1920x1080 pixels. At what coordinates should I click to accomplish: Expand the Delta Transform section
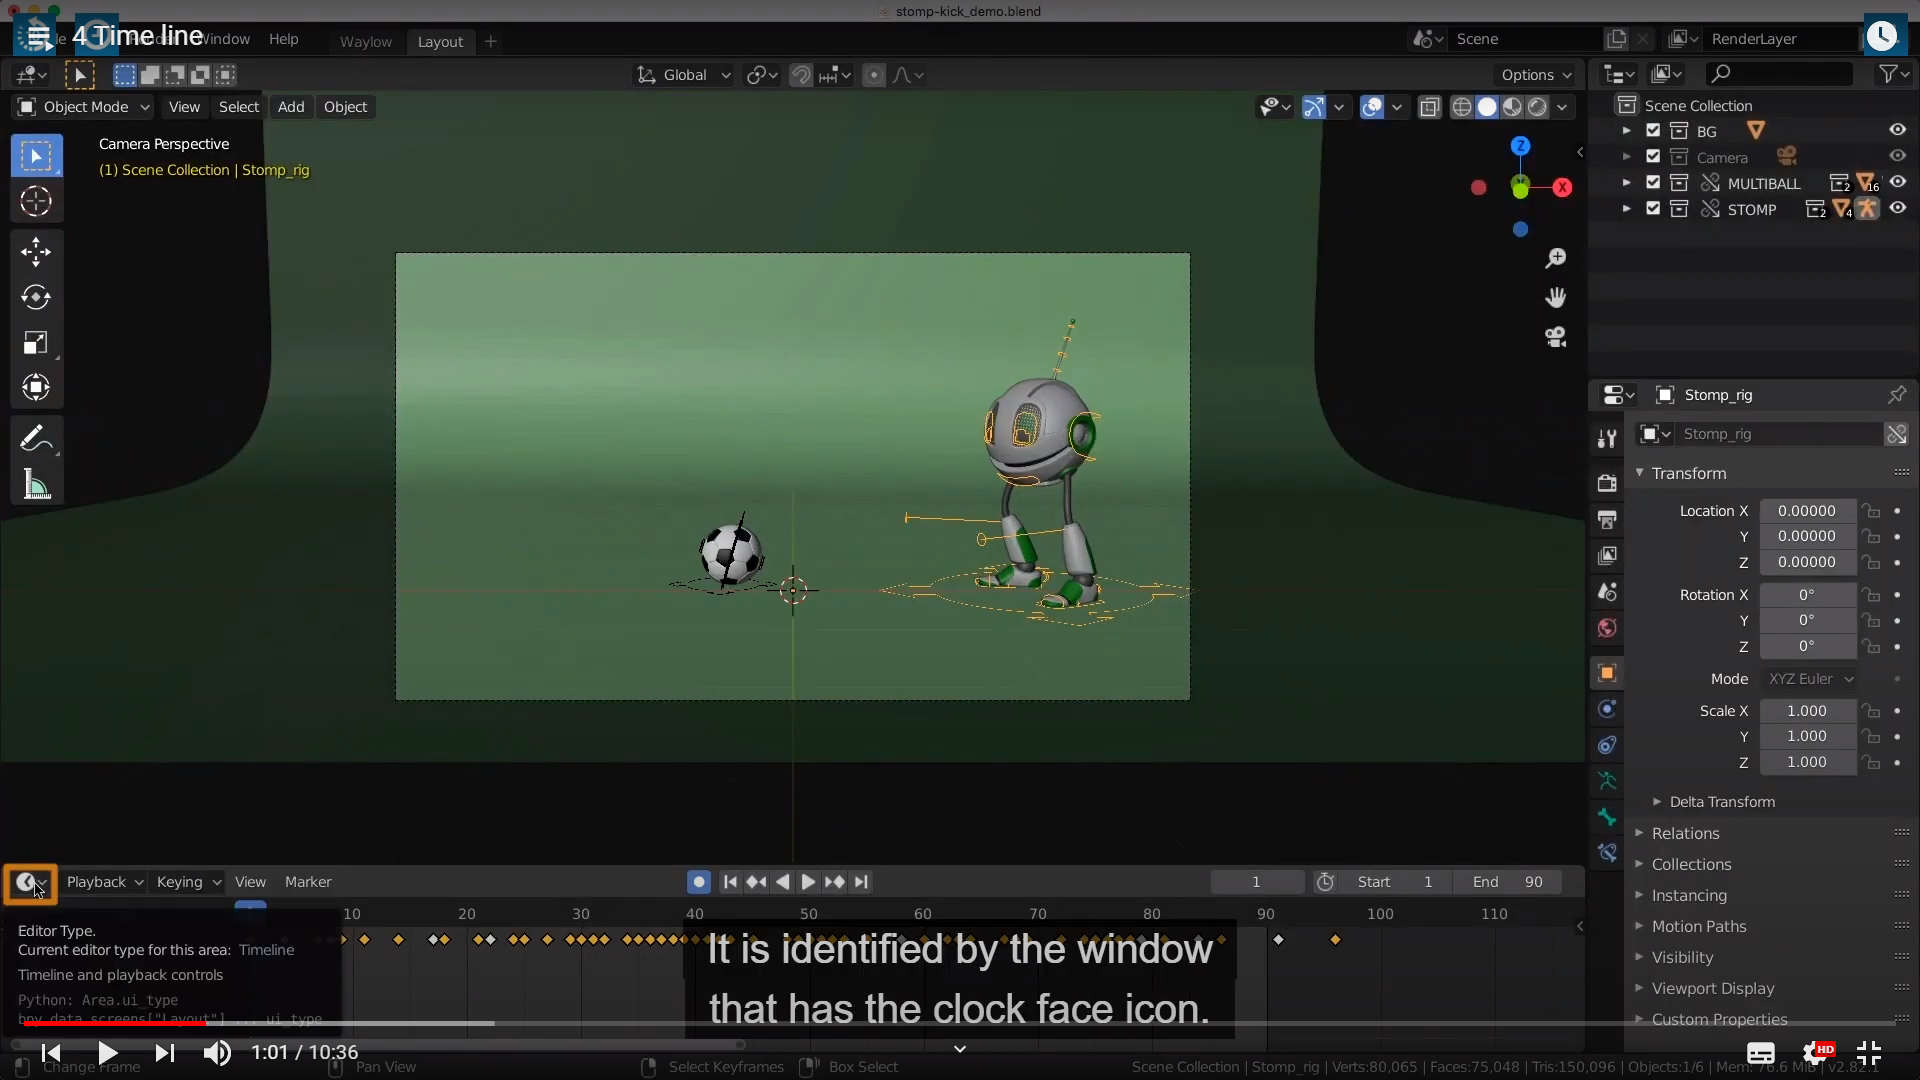pos(1721,802)
